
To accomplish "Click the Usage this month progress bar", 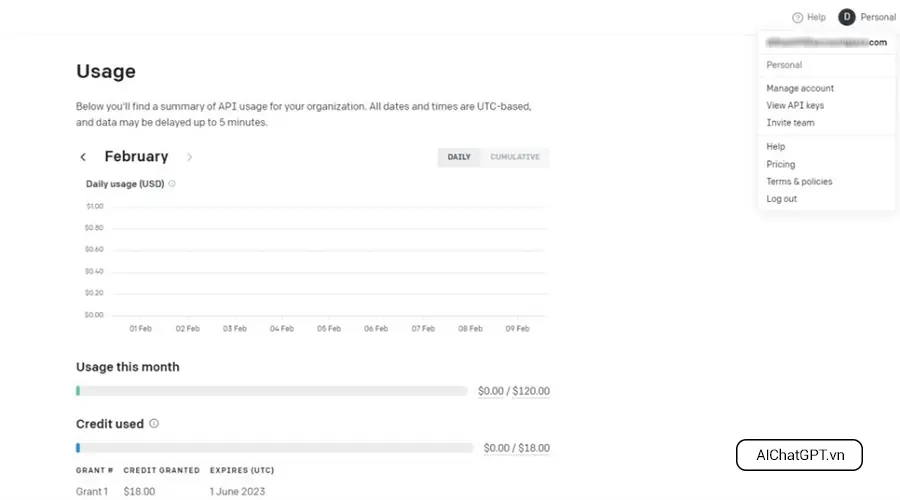I will [x=271, y=391].
